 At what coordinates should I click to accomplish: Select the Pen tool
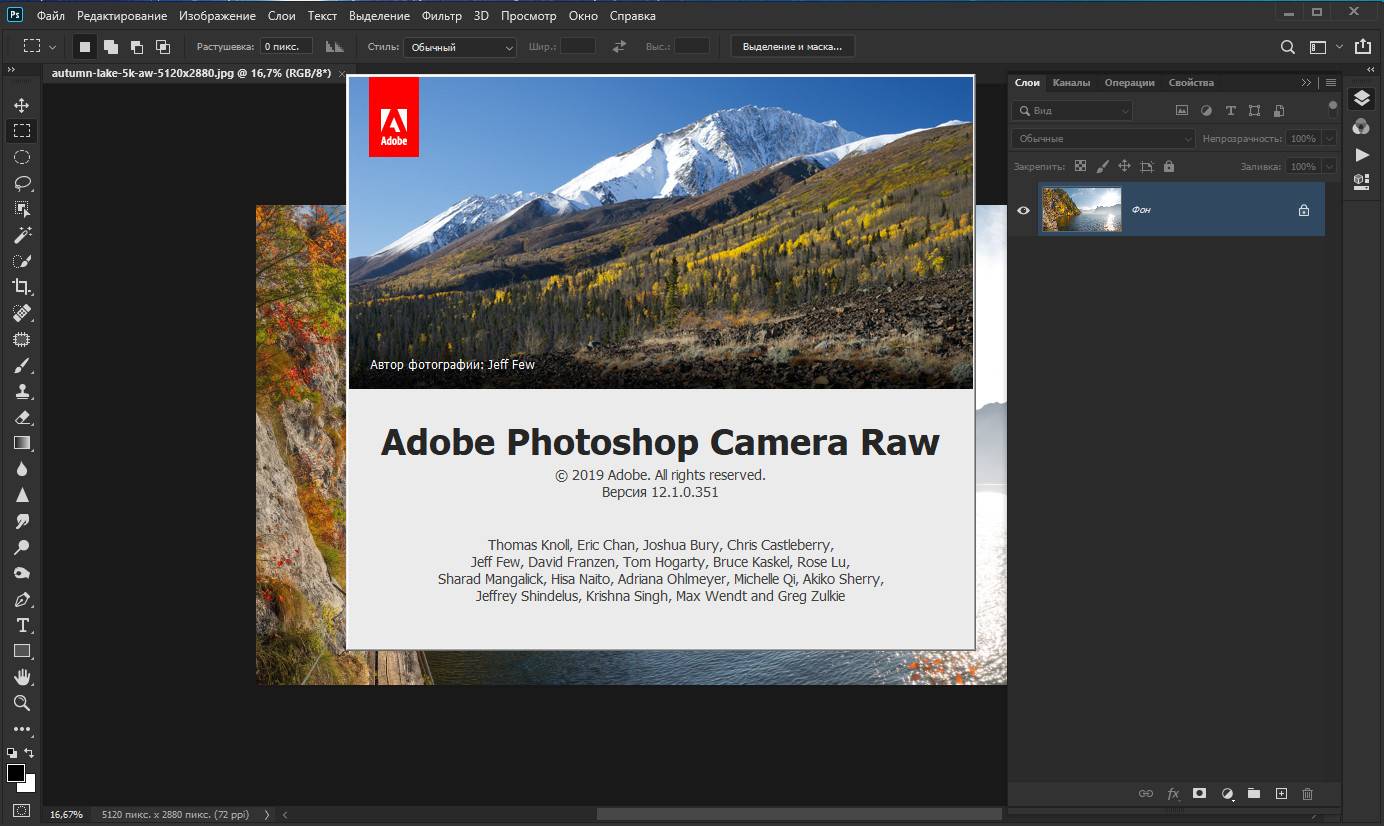click(21, 599)
